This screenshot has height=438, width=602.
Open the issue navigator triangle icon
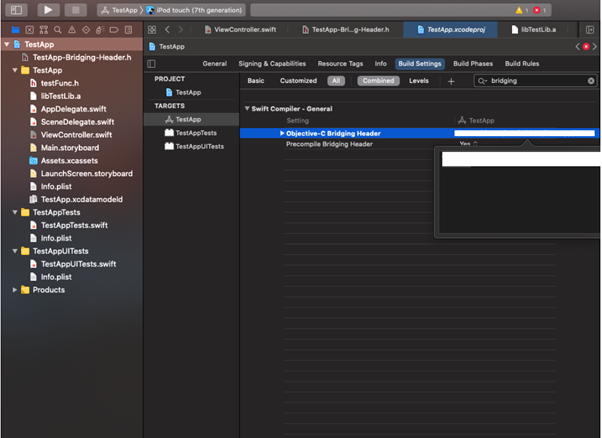[x=72, y=30]
